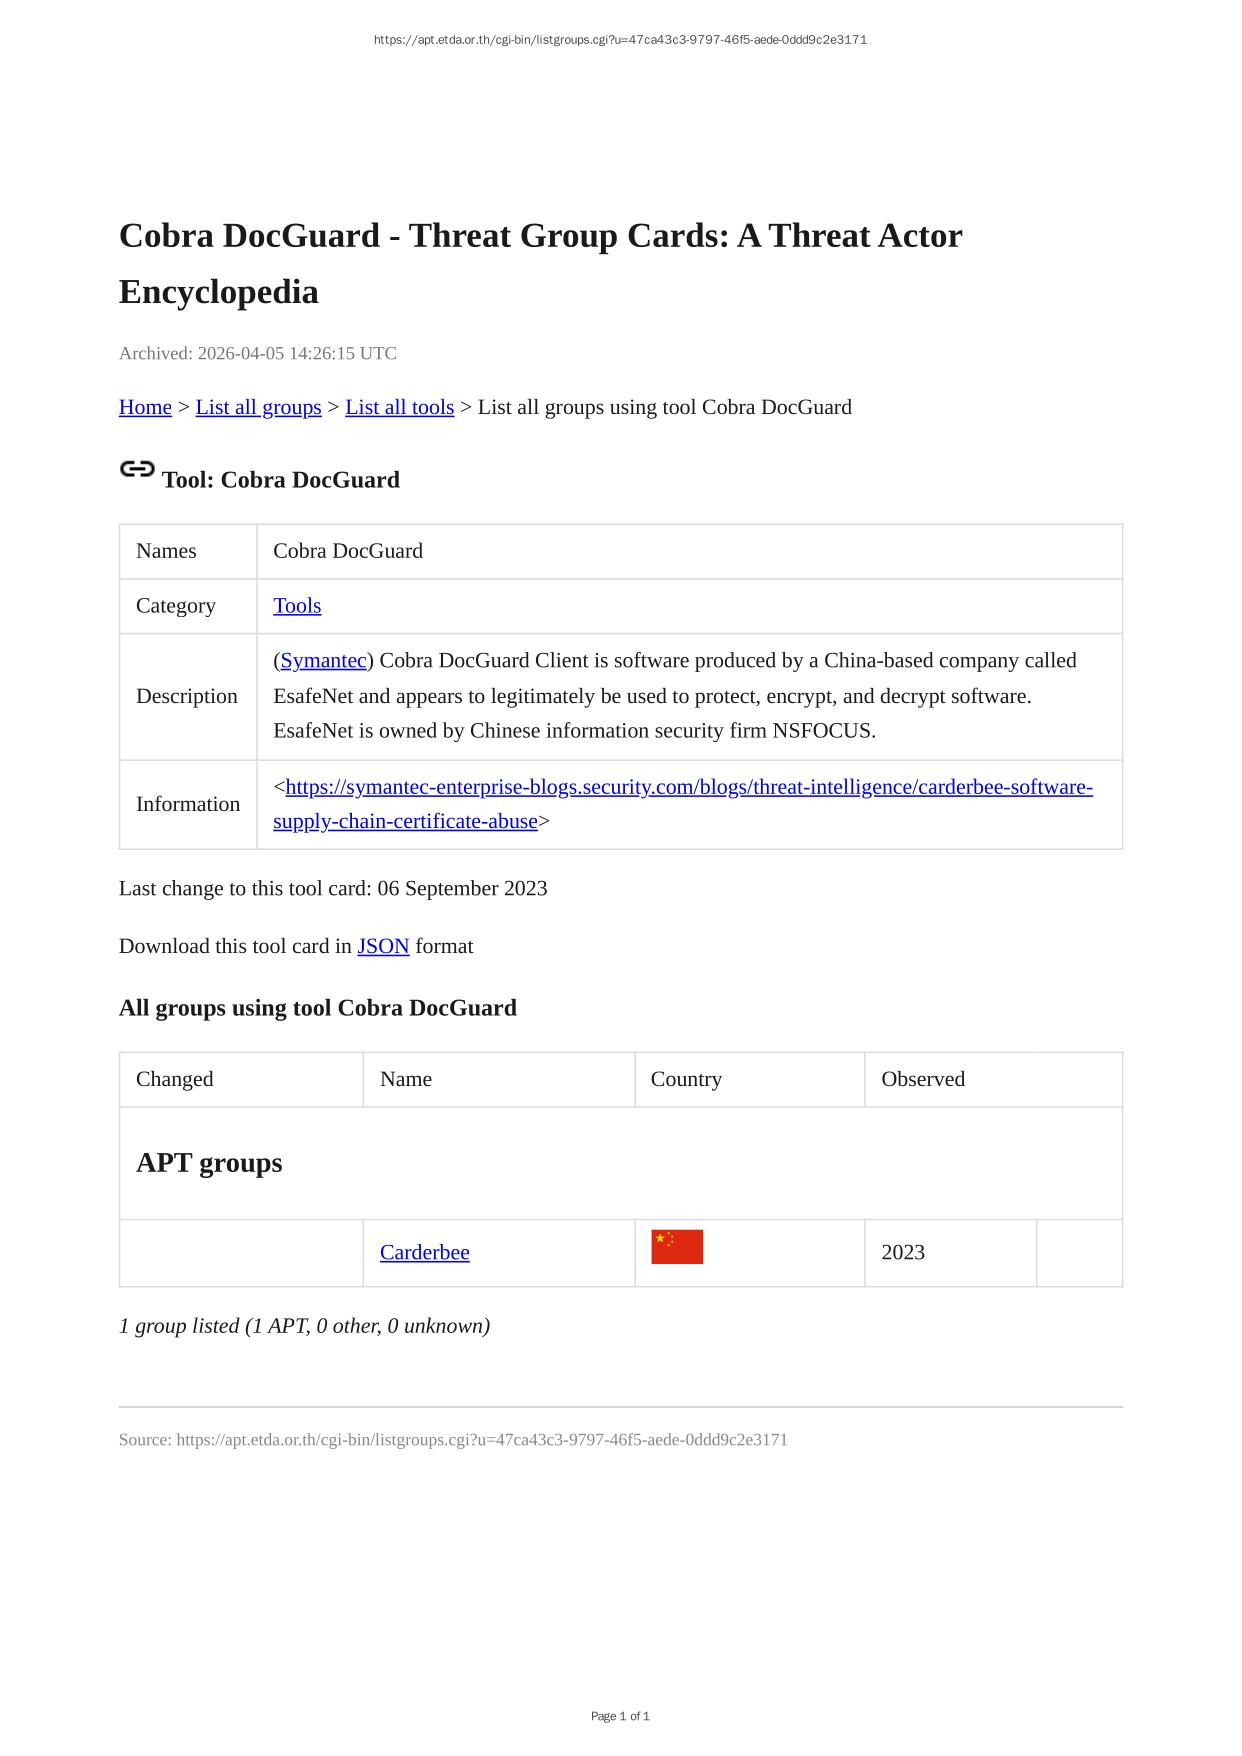
Task: Open the List all tools breadcrumb
Action: 399,407
